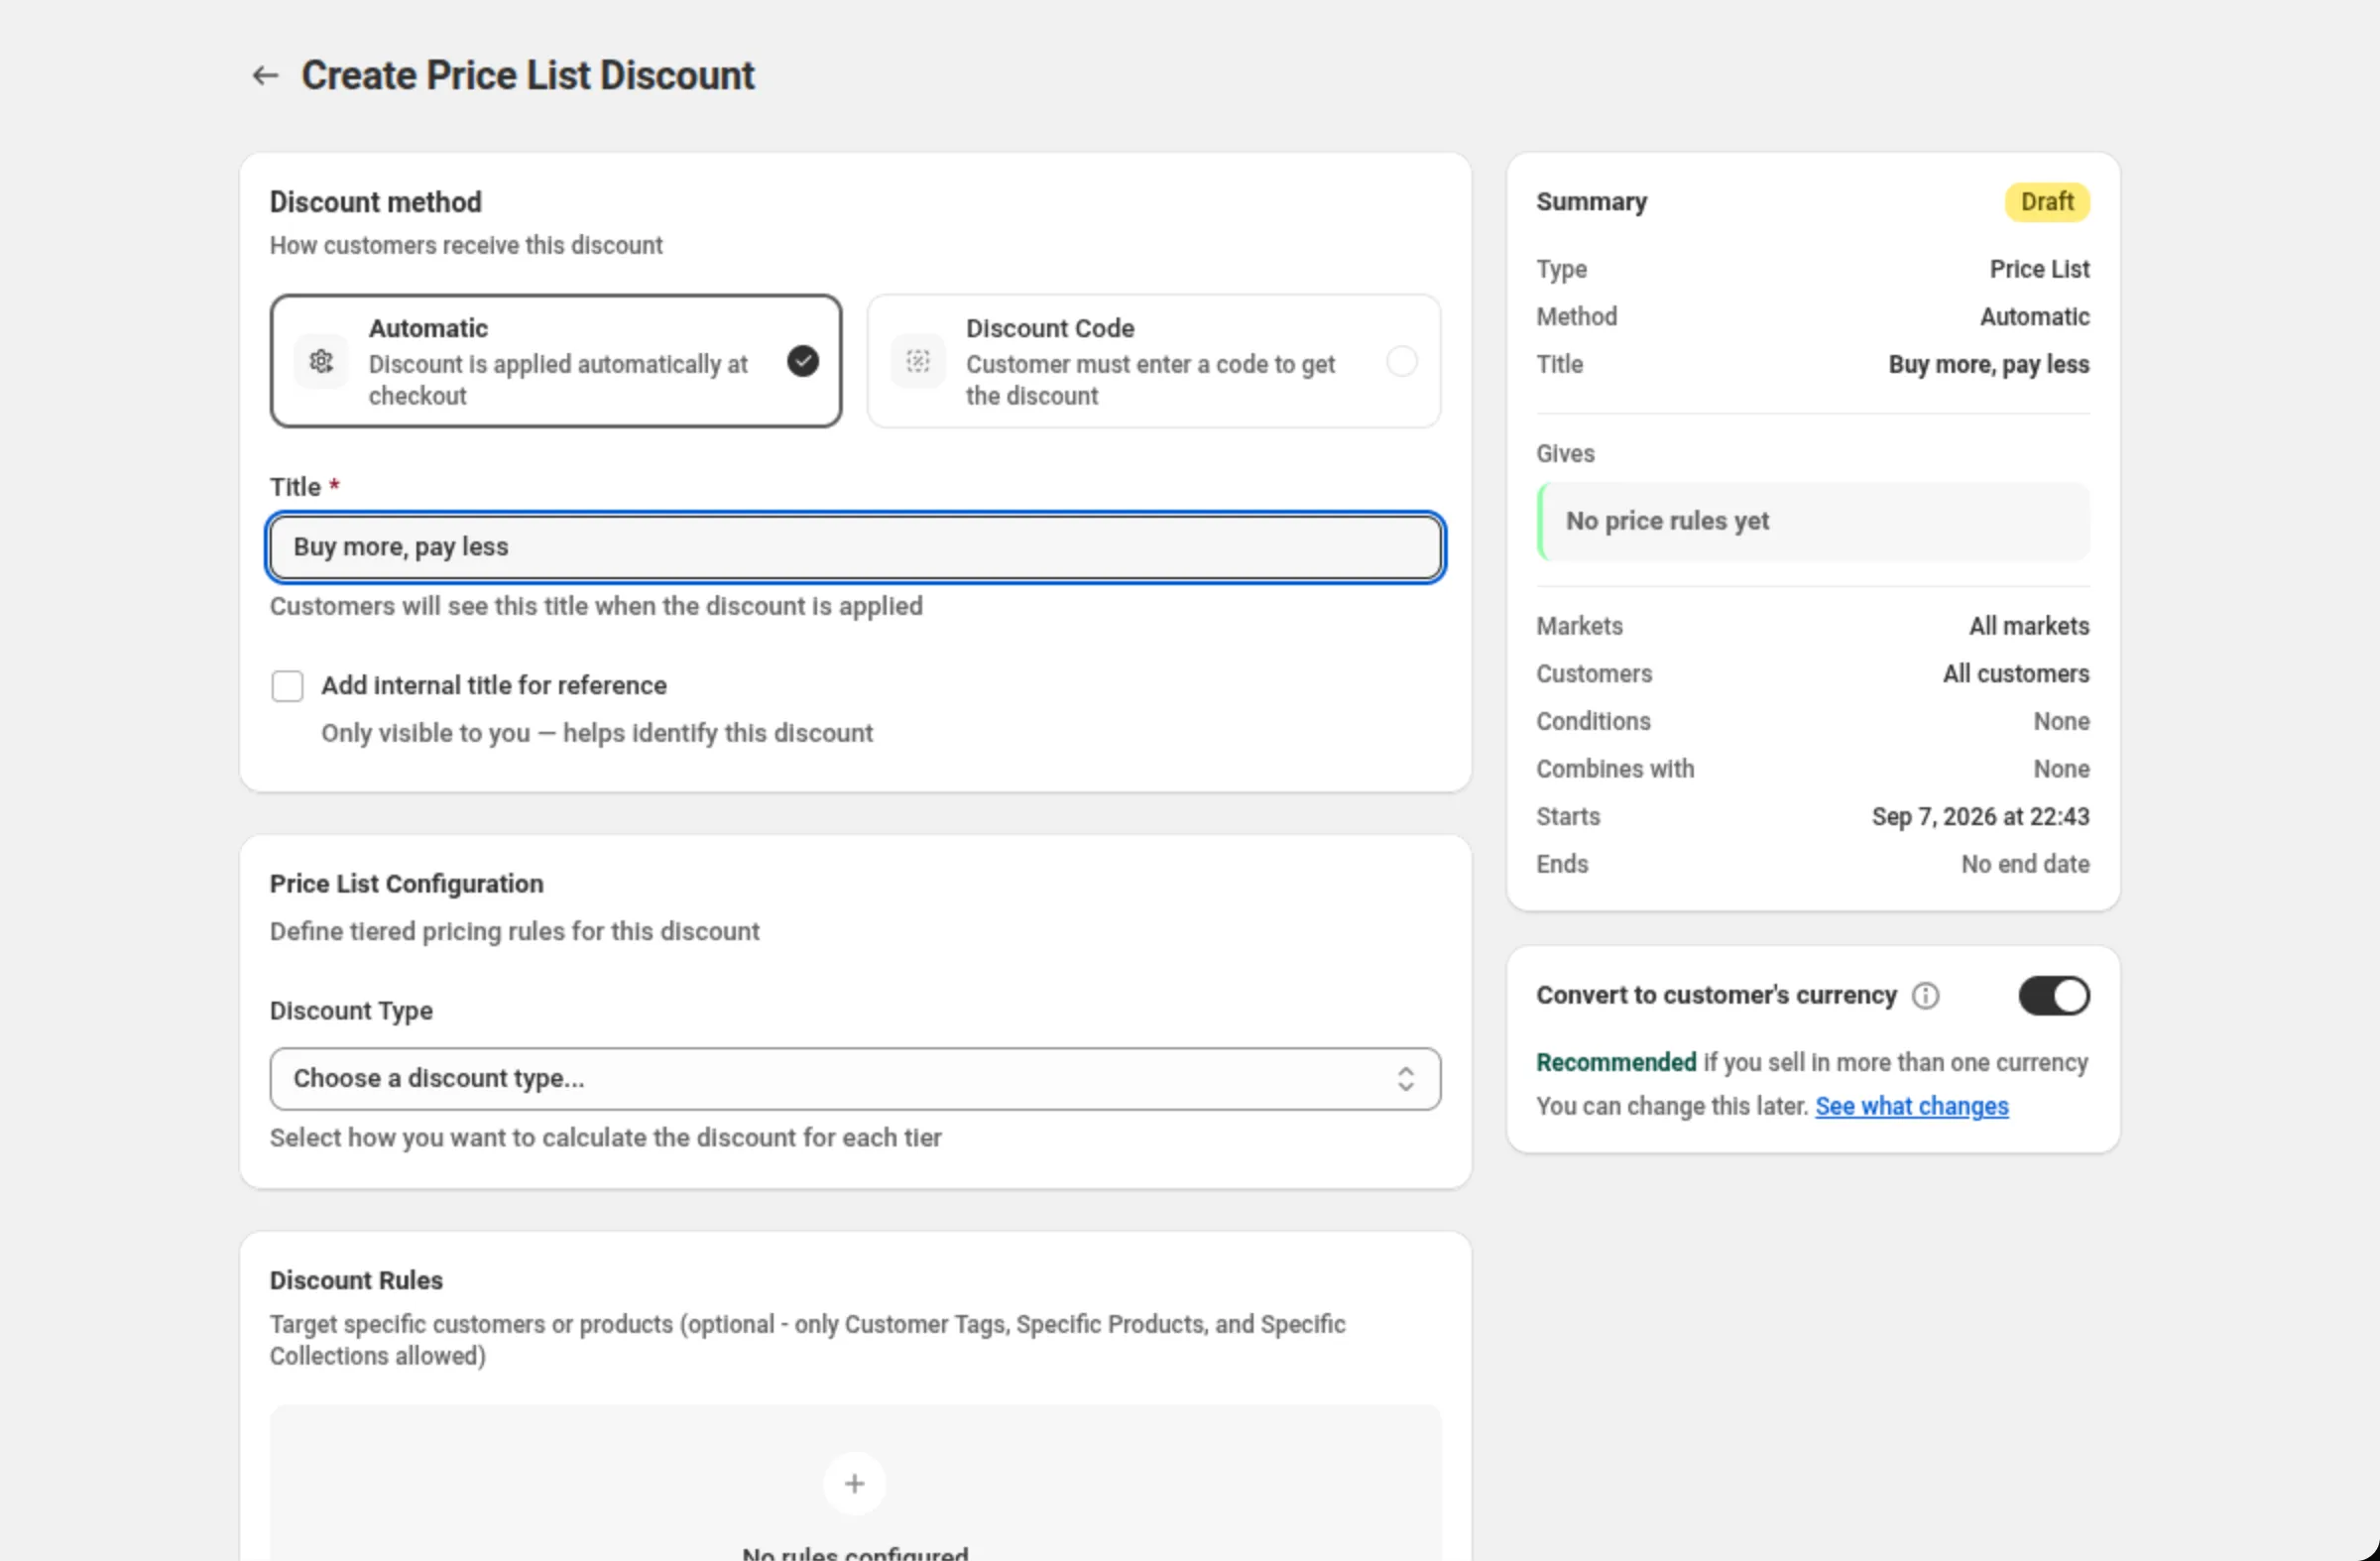Screen dimensions: 2380x1561
Task: Click the Conditions label in Summary
Action: click(x=1593, y=721)
